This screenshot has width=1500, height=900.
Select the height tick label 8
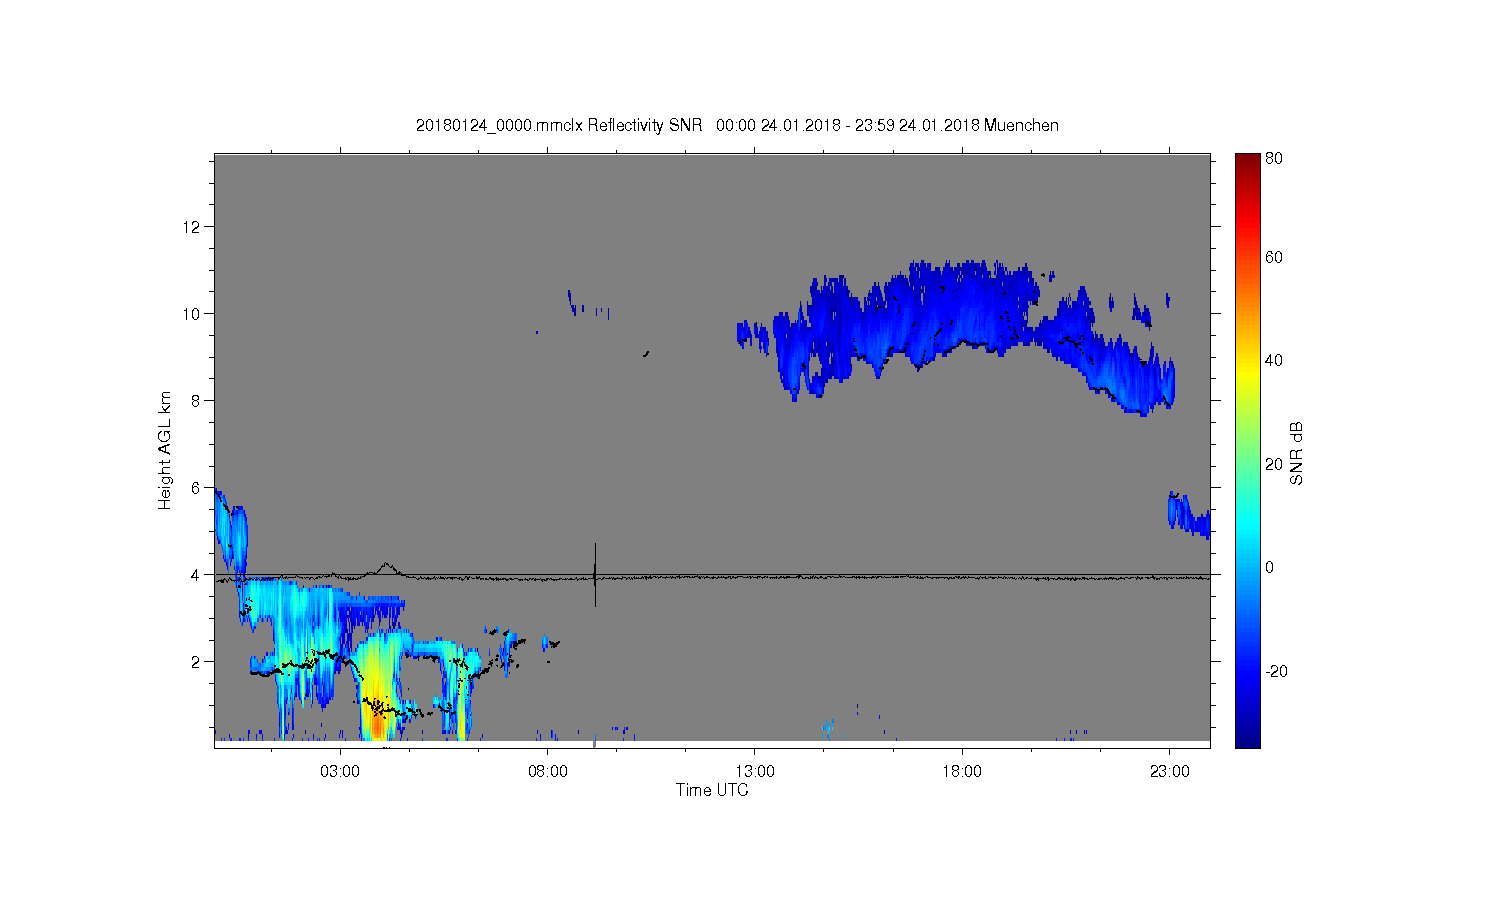(198, 401)
